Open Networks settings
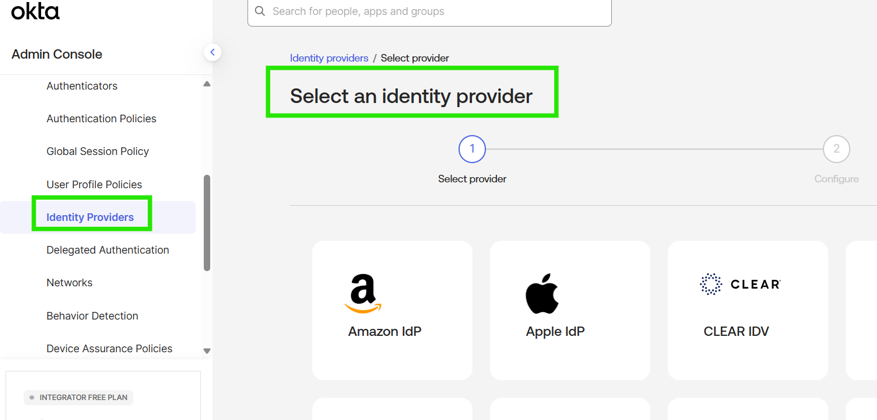877x420 pixels. tap(69, 283)
